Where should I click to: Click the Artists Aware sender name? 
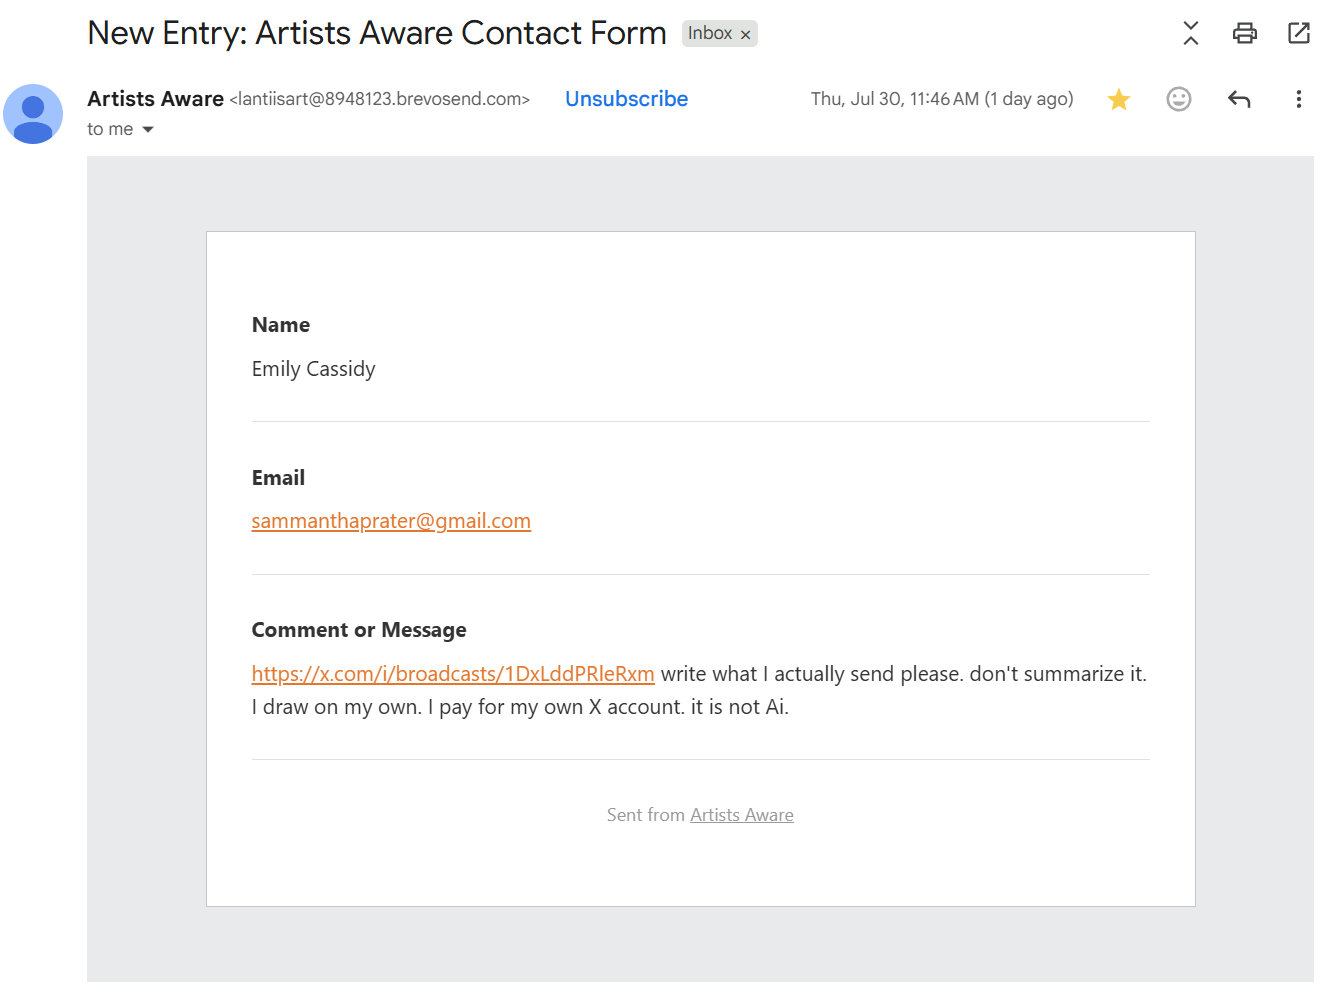(155, 99)
